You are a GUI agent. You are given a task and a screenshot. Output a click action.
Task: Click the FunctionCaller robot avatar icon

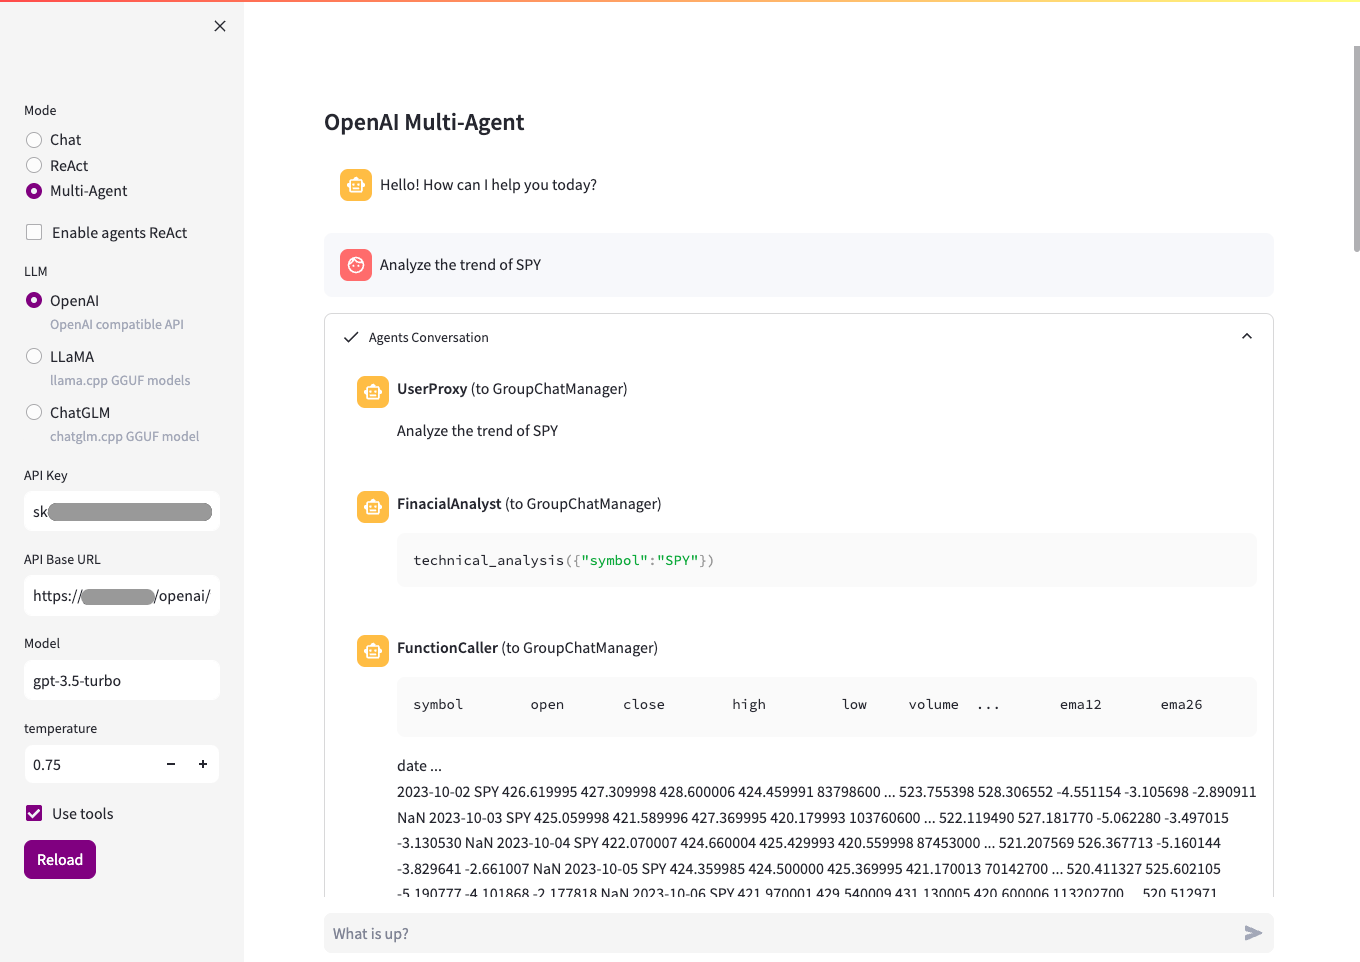point(373,651)
